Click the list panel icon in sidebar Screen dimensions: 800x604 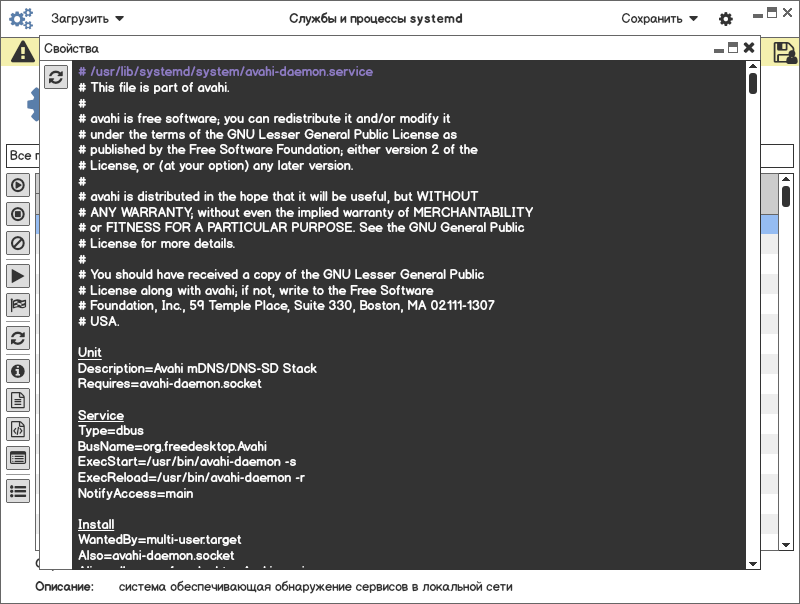(x=18, y=458)
